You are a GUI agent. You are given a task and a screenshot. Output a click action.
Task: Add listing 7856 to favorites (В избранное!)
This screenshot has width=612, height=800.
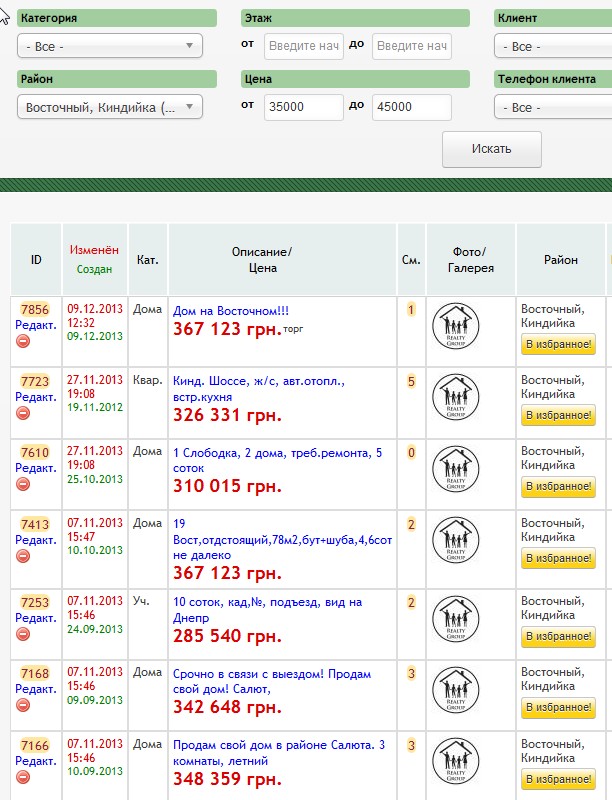pyautogui.click(x=558, y=345)
